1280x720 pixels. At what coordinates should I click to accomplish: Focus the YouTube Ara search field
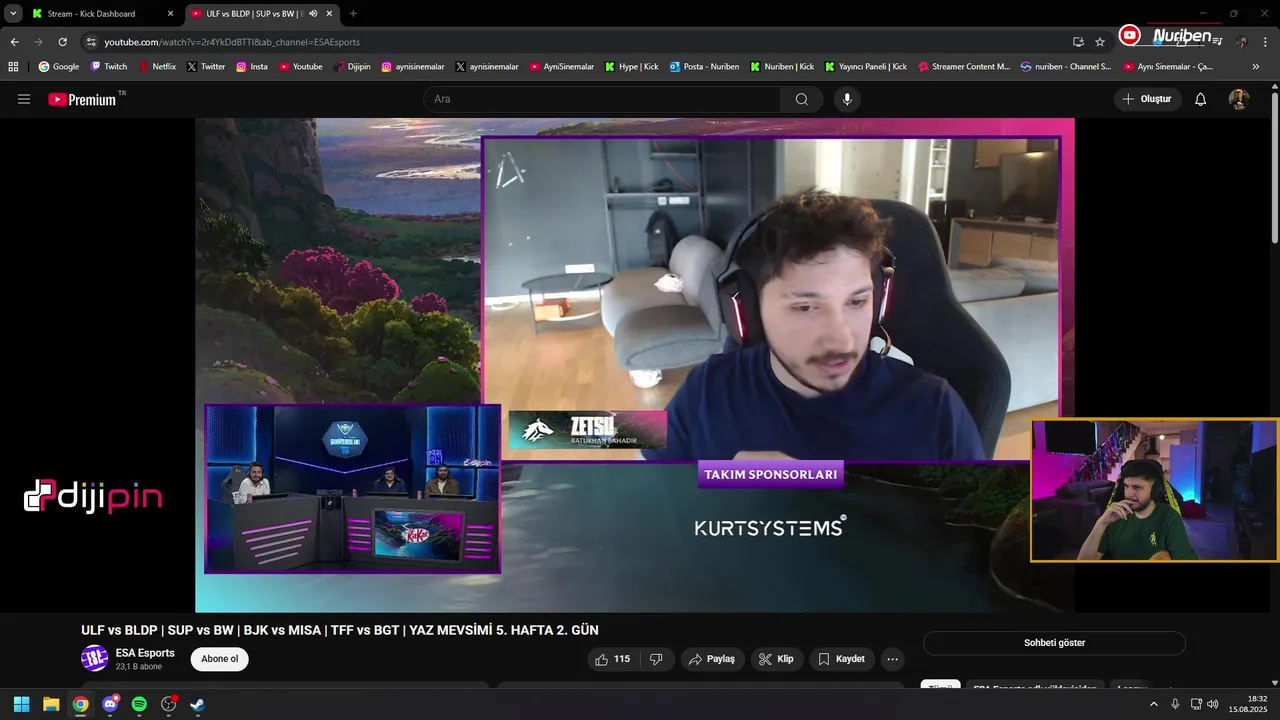[x=602, y=99]
